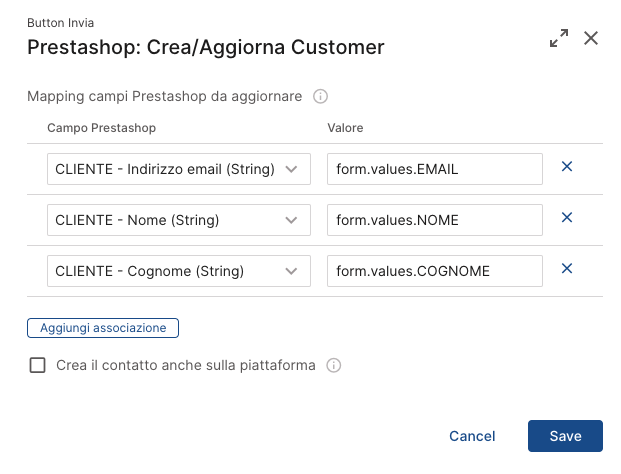This screenshot has height=474, width=621.
Task: Remove the Indirizzo email mapping row
Action: (x=567, y=166)
